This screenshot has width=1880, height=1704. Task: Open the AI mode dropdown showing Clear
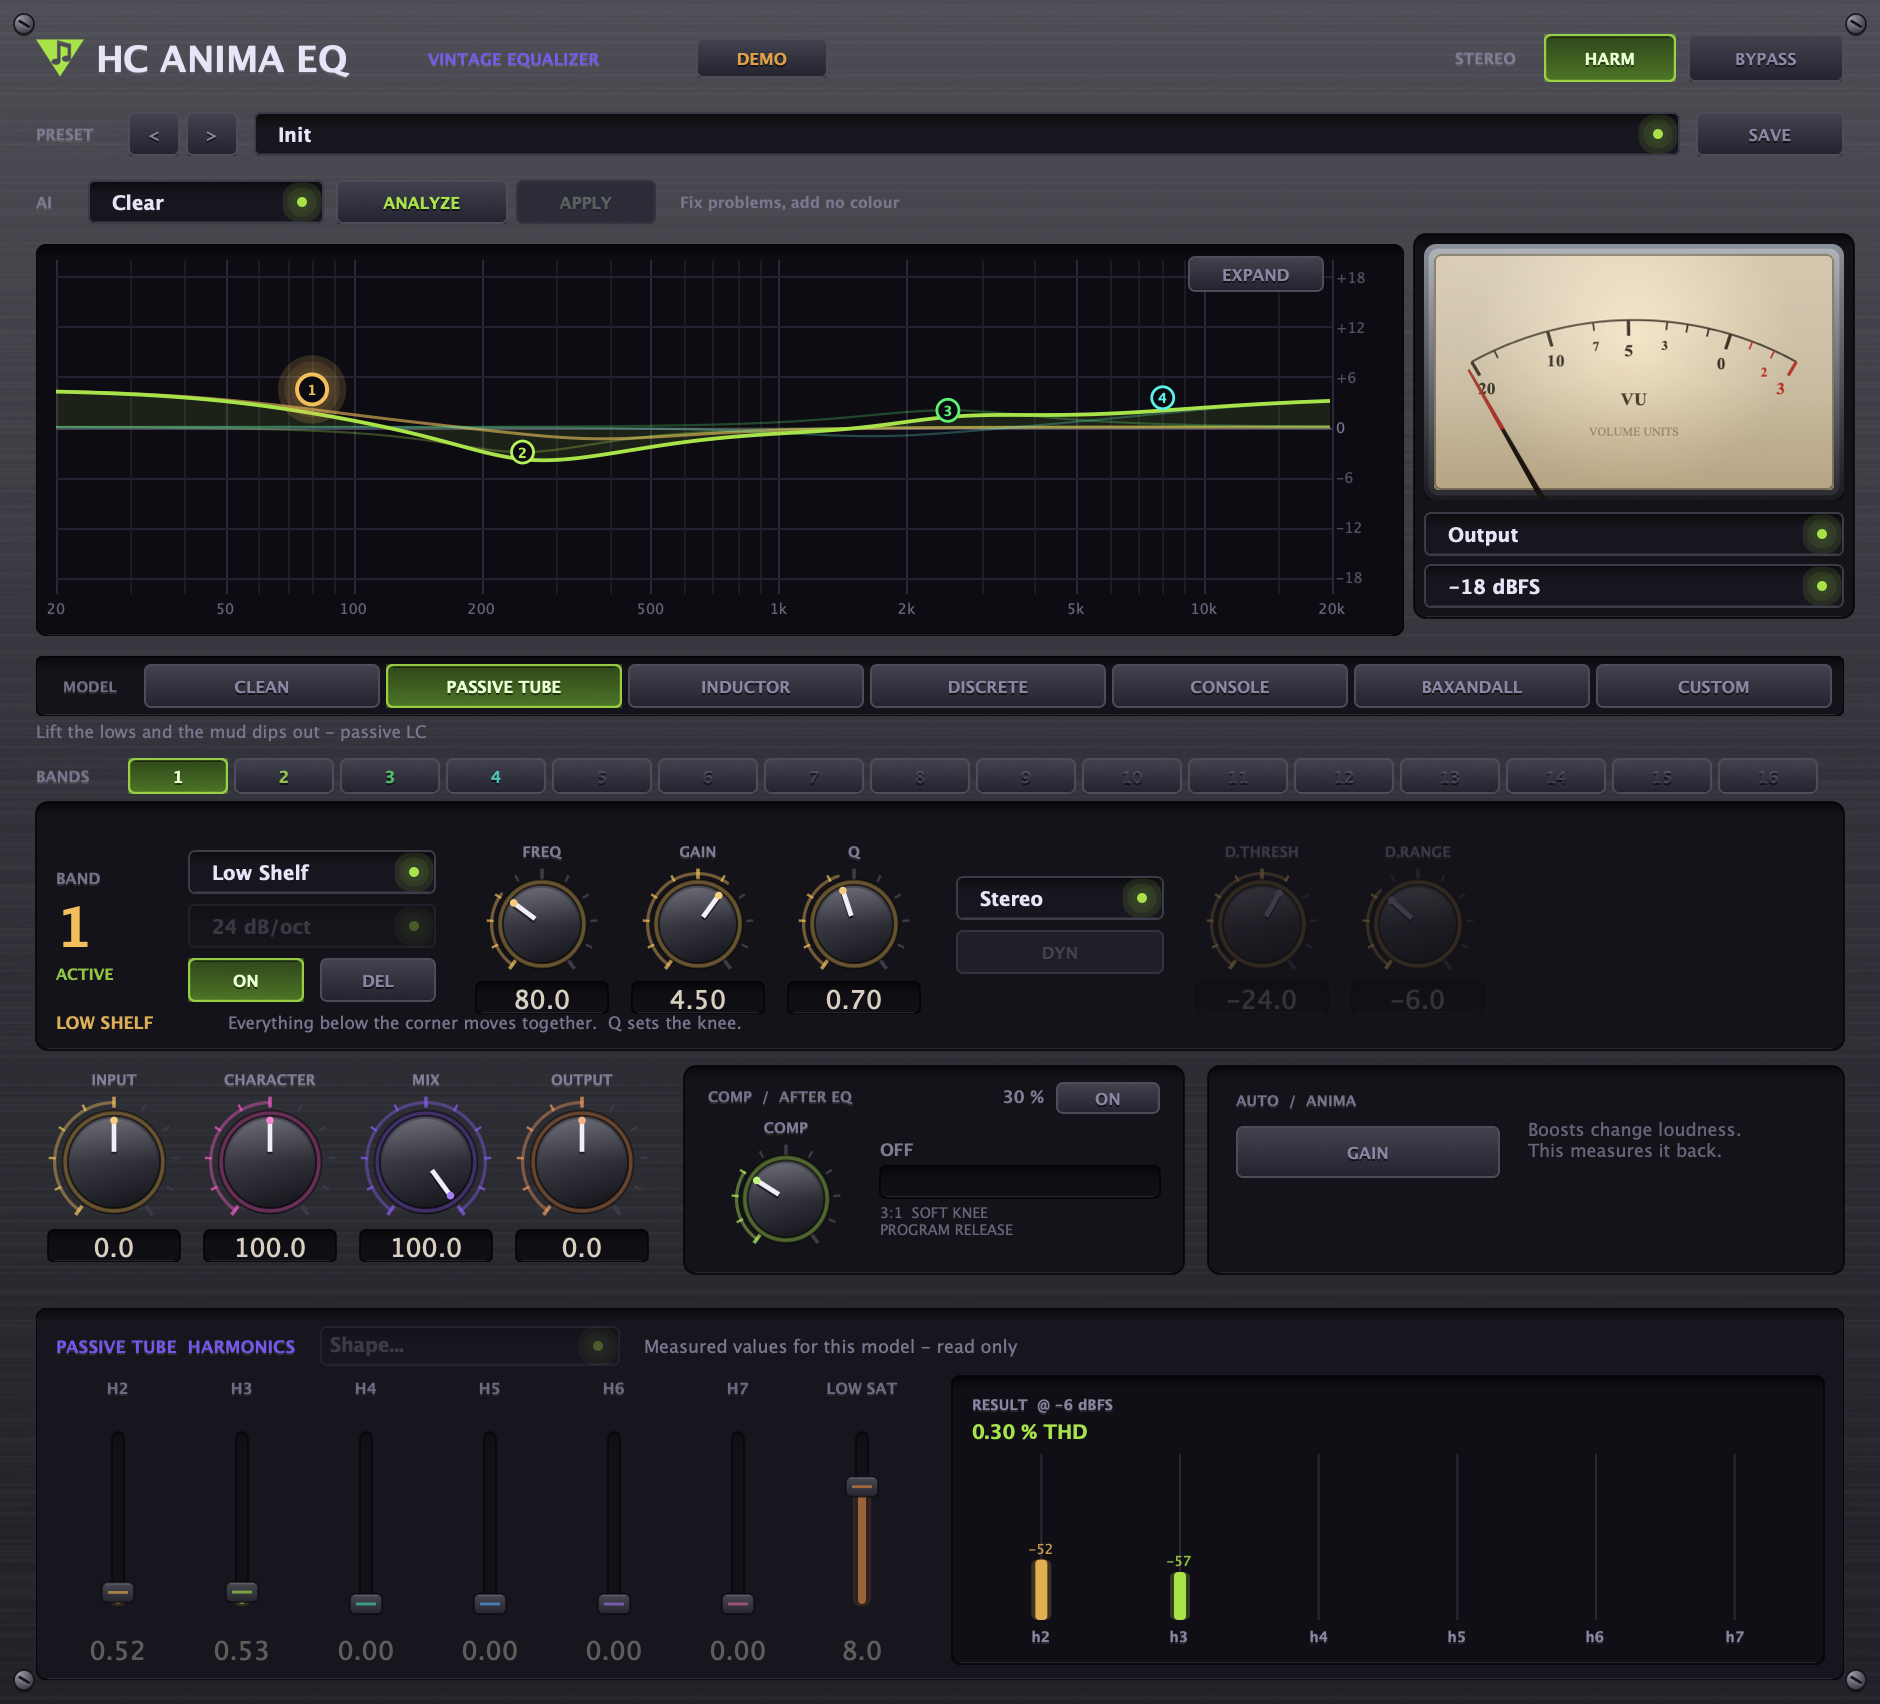coord(206,202)
